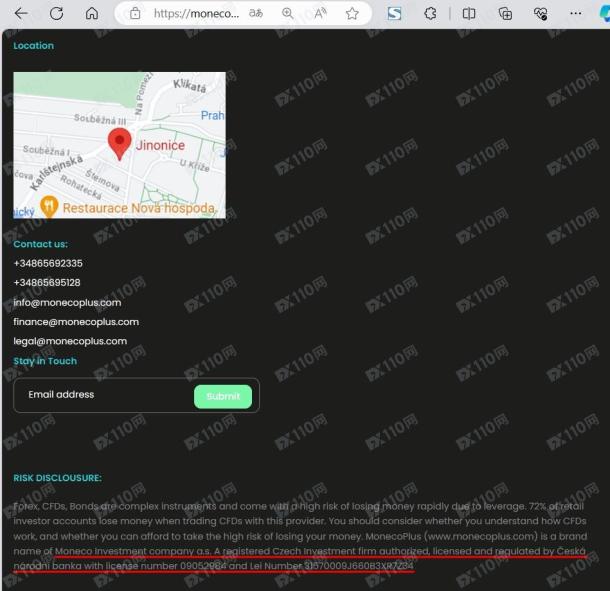610x591 pixels.
Task: View site information lock icon
Action: click(x=135, y=14)
